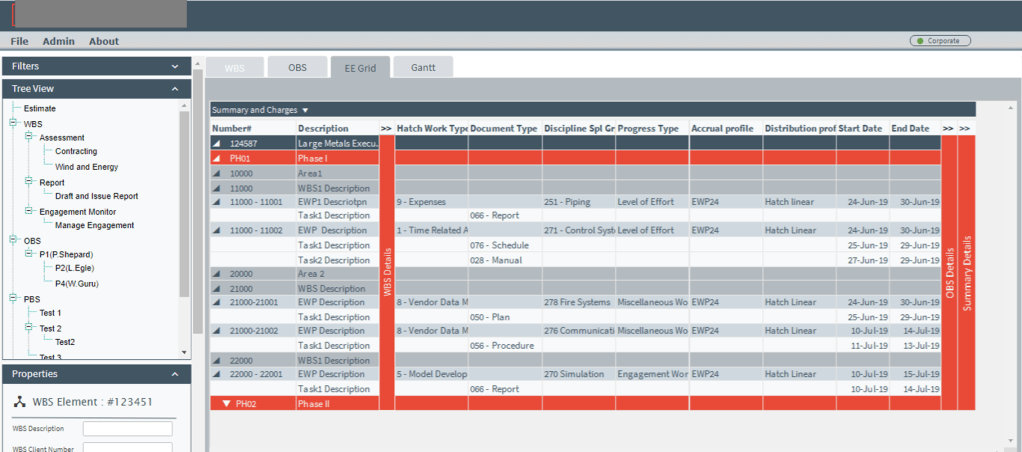
Task: Collapse the Assessment tree node
Action: click(x=29, y=137)
